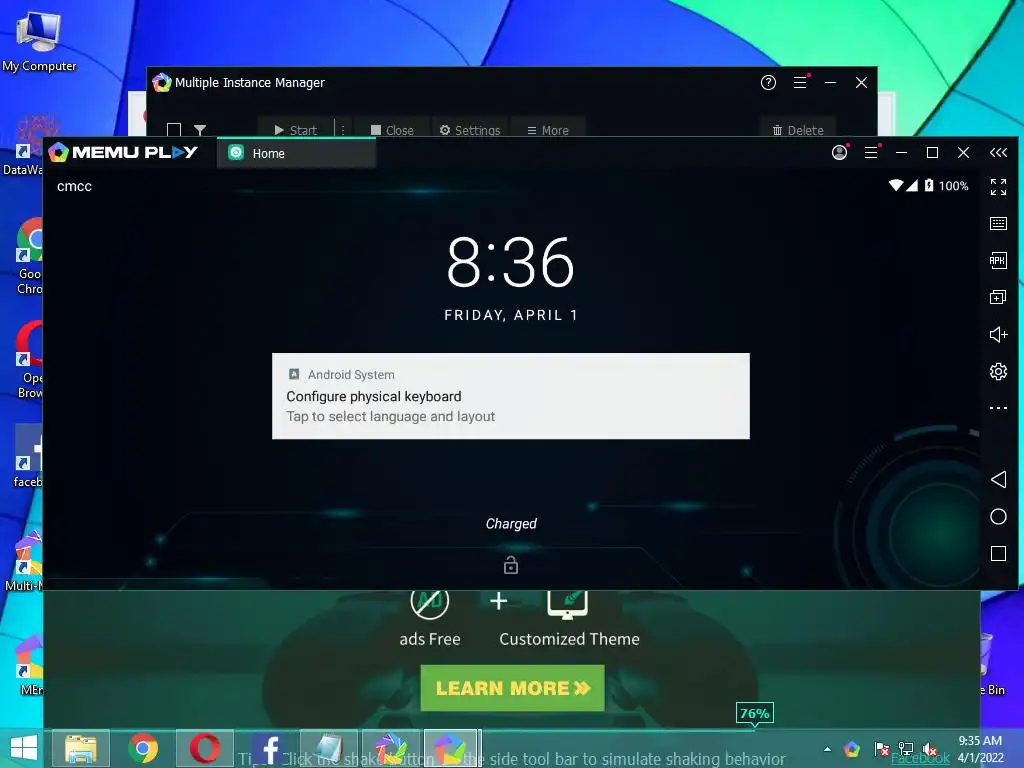
Task: Install APK using sidebar APK icon
Action: pyautogui.click(x=998, y=261)
